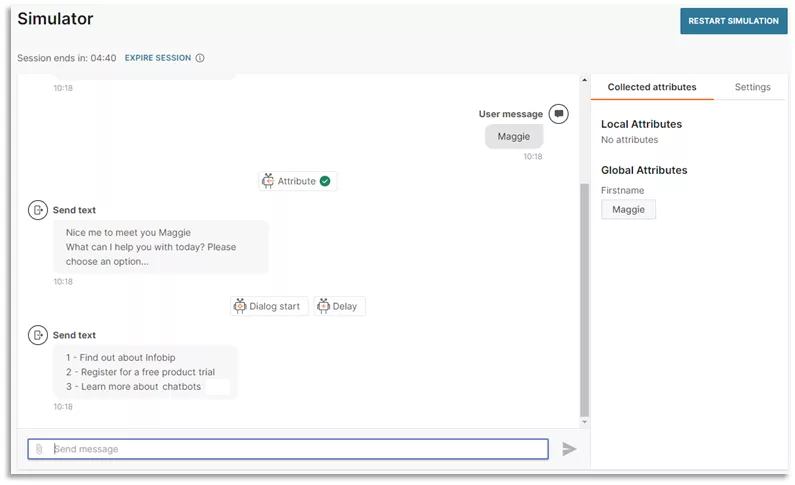Click the send message arrow icon

569,449
